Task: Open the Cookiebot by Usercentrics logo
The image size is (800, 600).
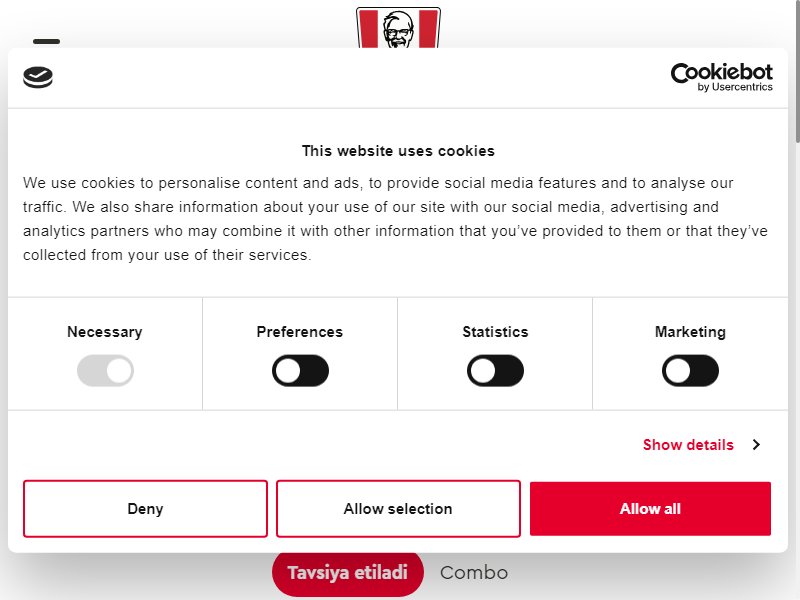Action: tap(721, 77)
